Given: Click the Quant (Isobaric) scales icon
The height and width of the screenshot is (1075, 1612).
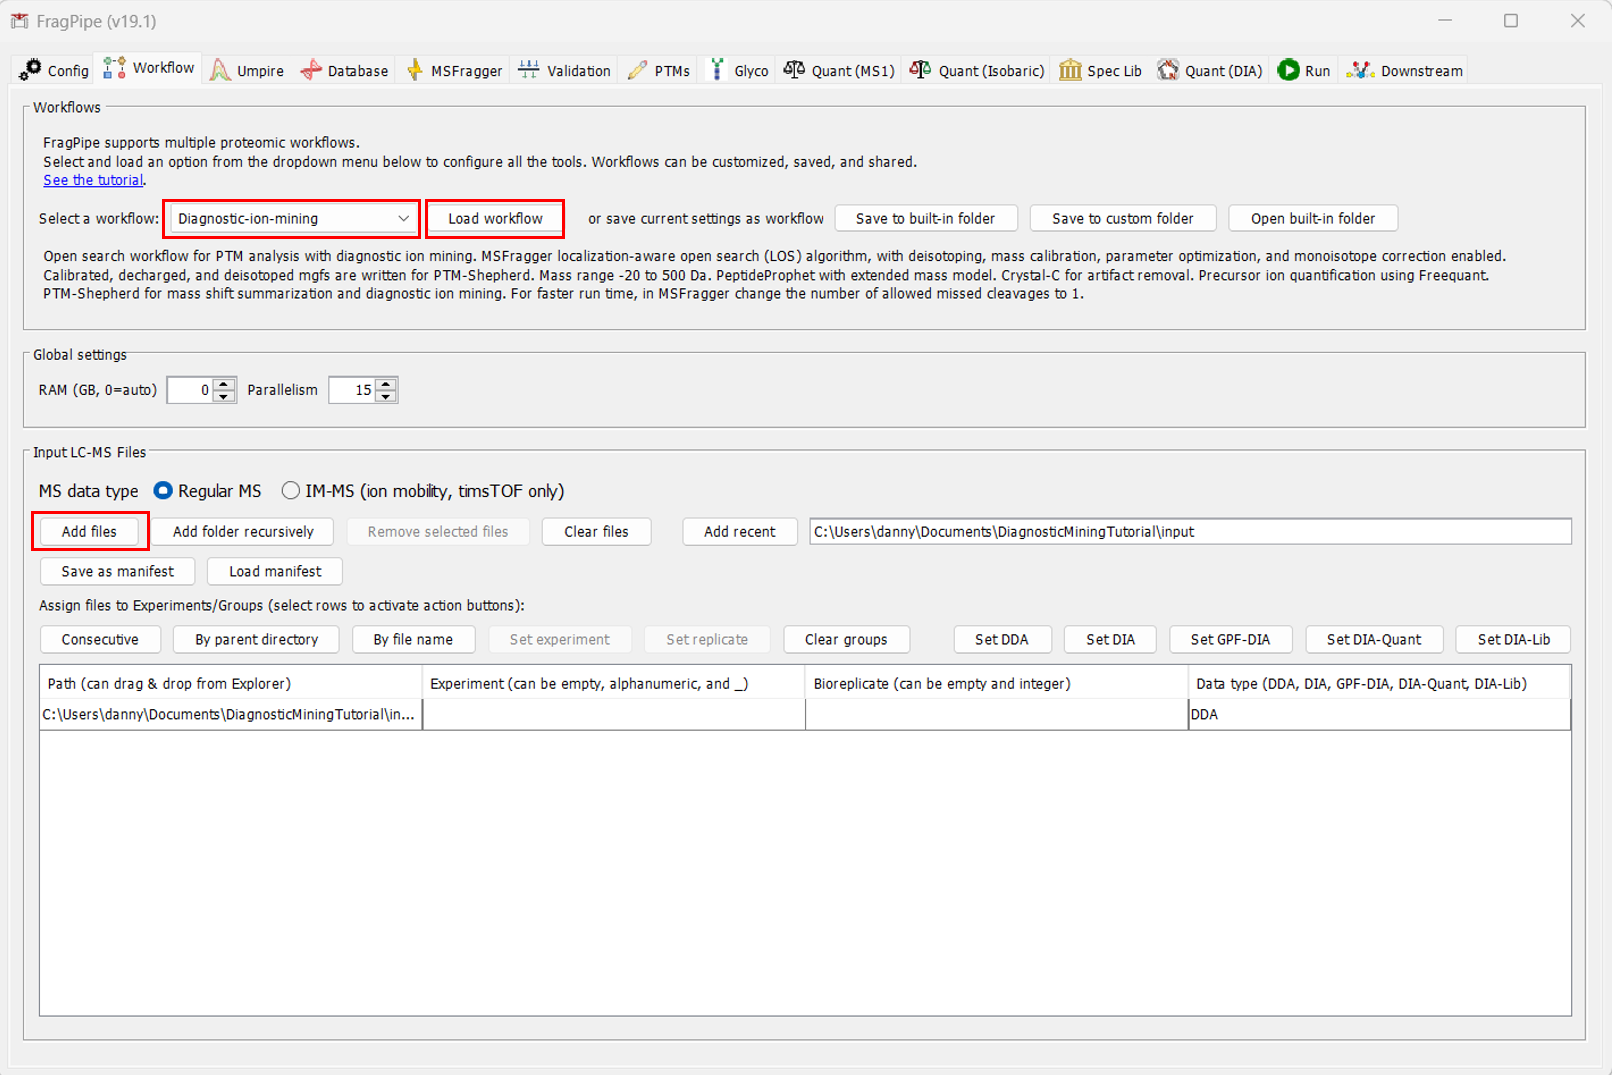Looking at the screenshot, I should coord(920,69).
